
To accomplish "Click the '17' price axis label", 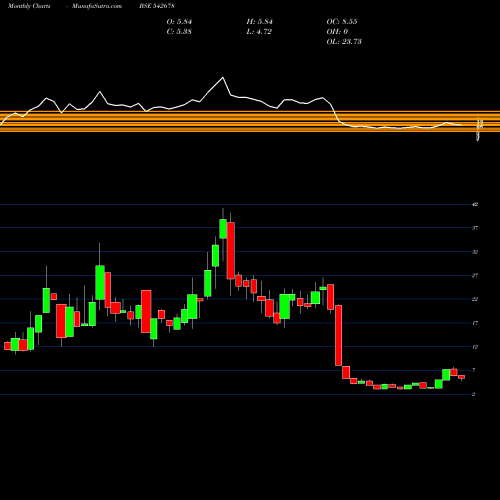I will [475, 323].
